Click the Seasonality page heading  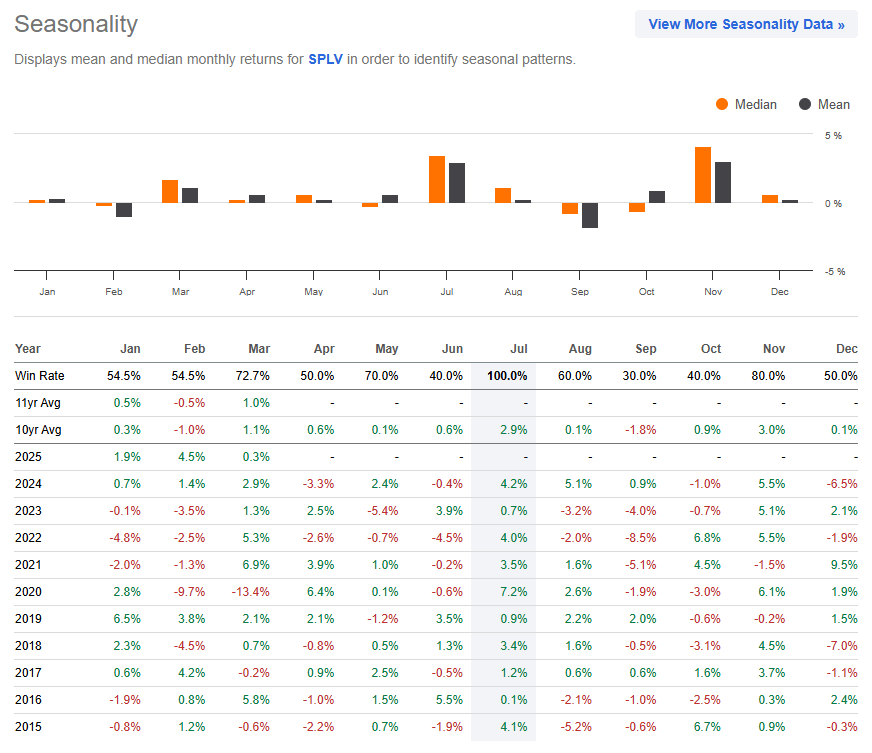click(76, 24)
